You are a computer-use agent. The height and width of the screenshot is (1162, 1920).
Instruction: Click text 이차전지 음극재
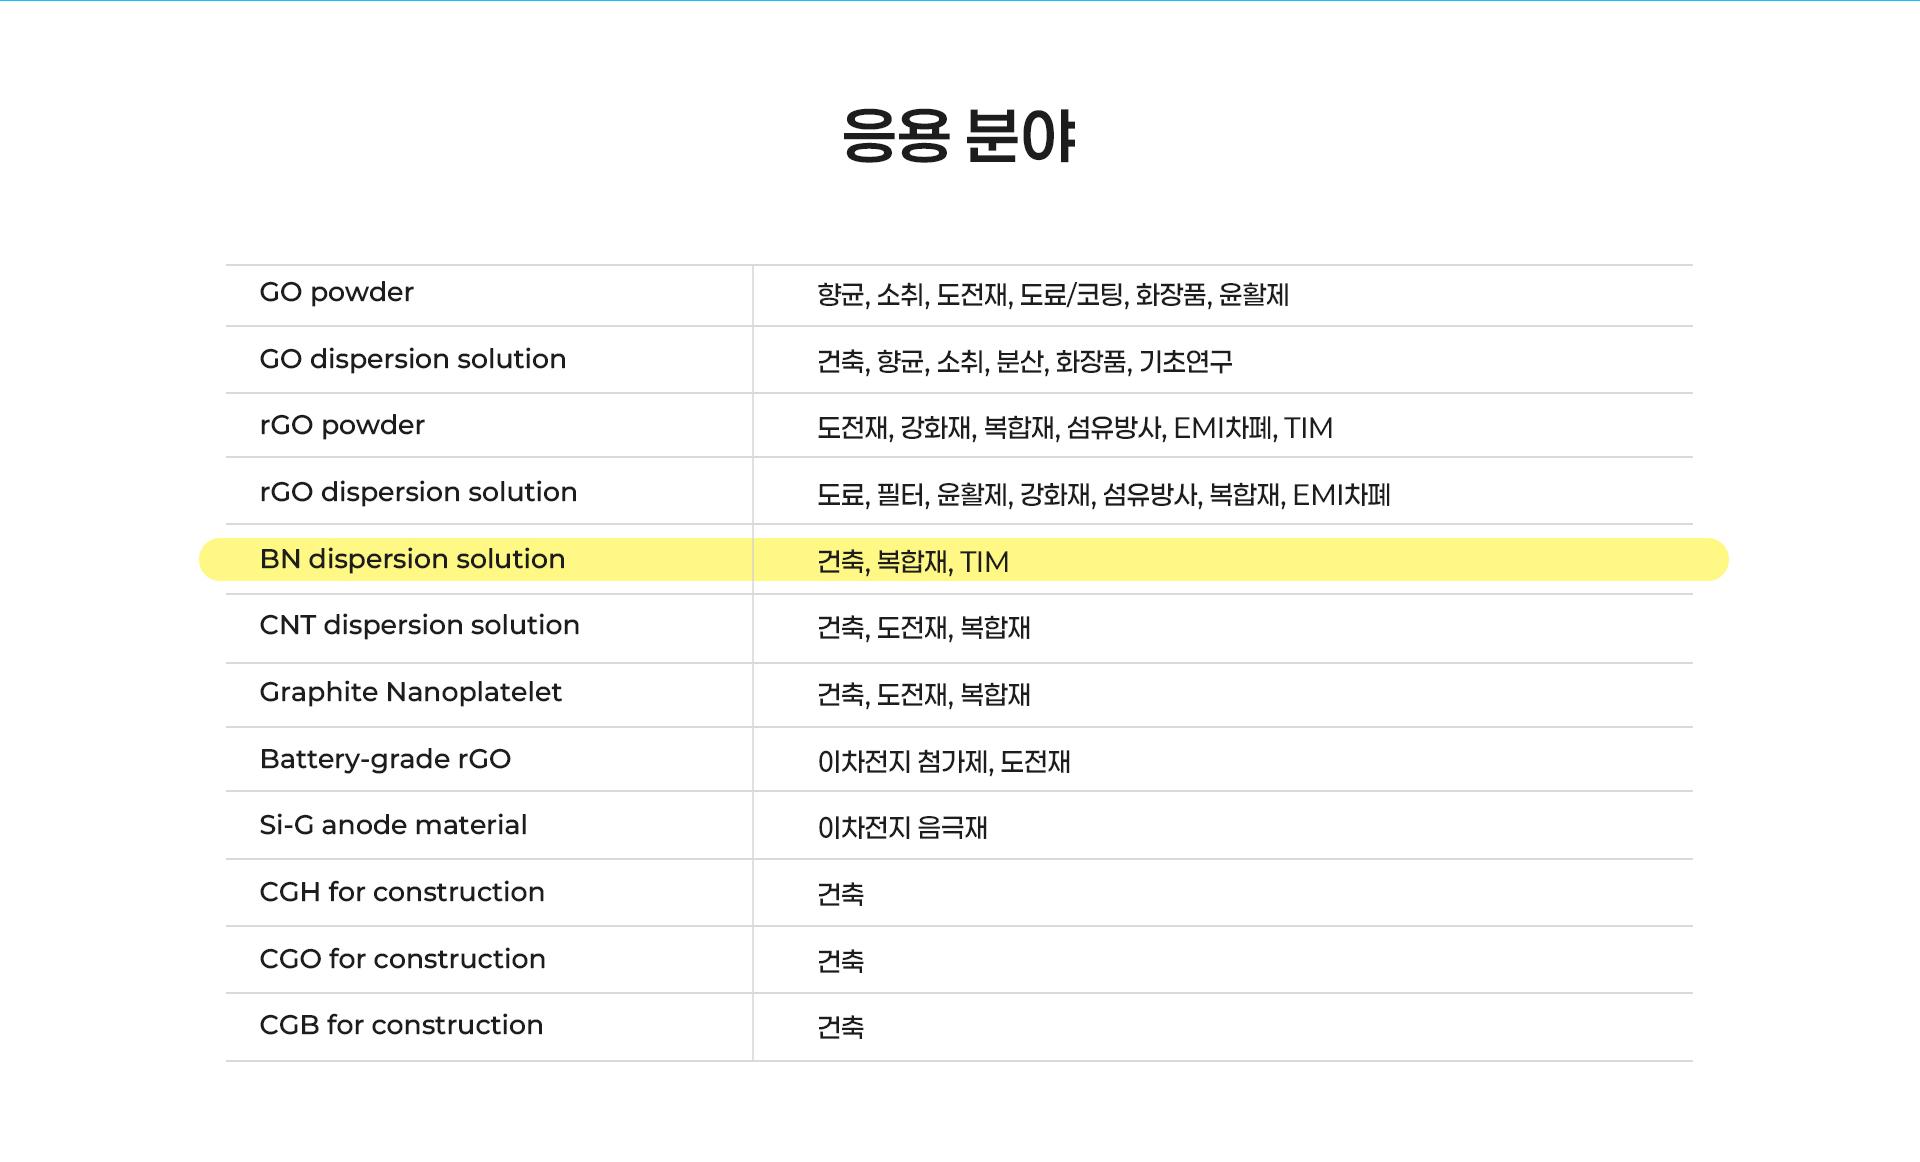902,828
